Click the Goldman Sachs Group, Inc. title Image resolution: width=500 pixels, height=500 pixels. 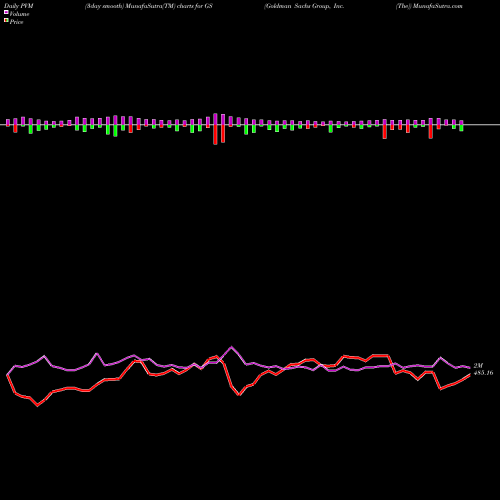click(x=304, y=6)
